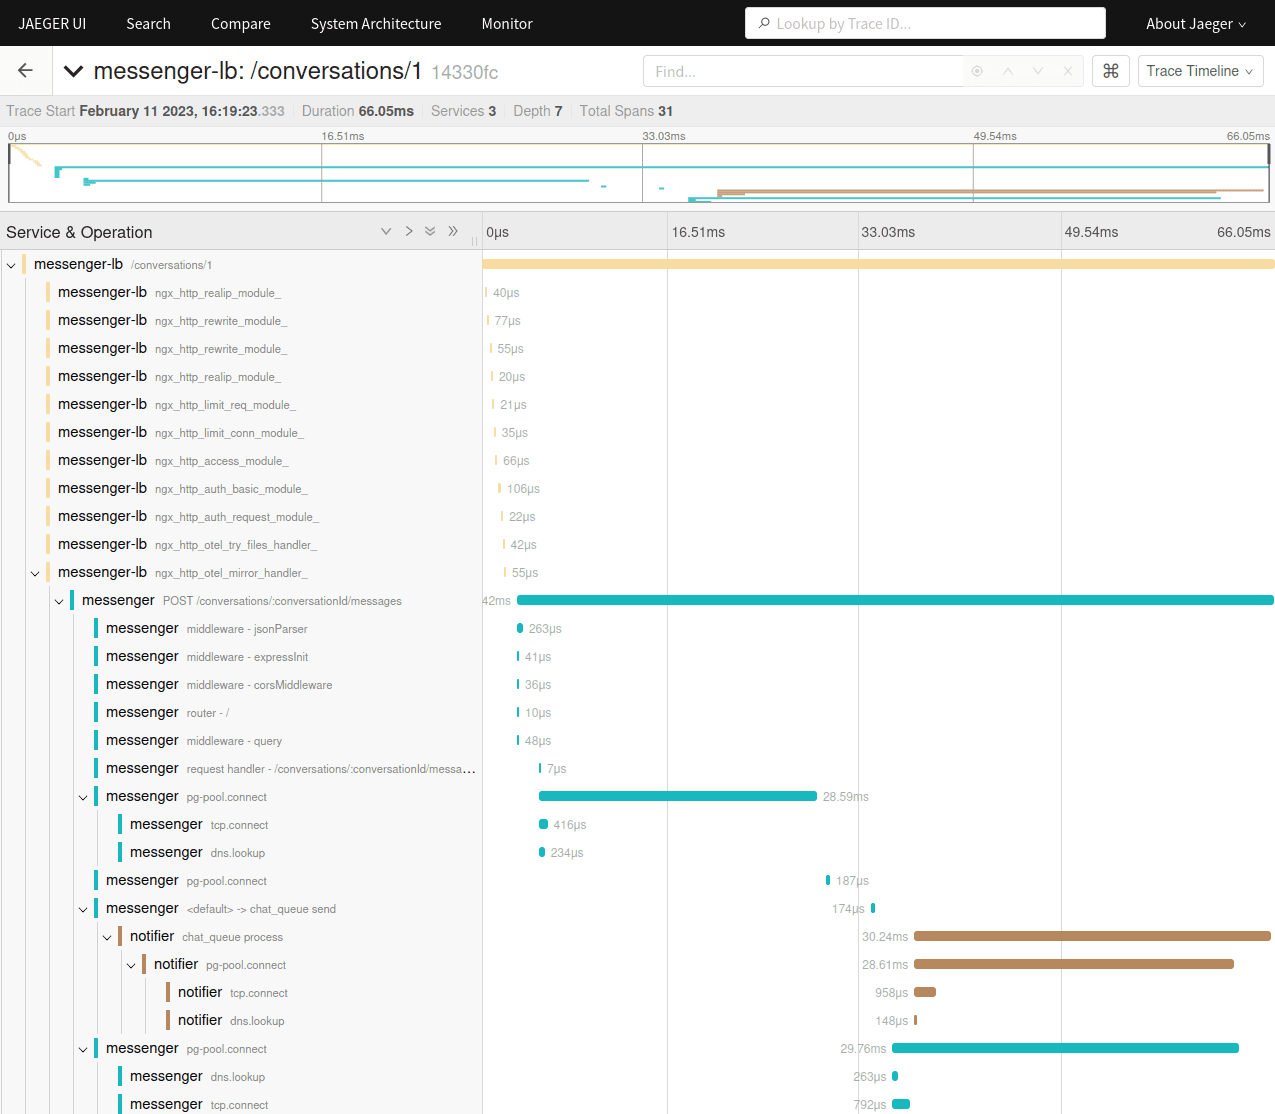Collapse the messenger chat_queue send span
The height and width of the screenshot is (1114, 1275).
pyautogui.click(x=83, y=908)
